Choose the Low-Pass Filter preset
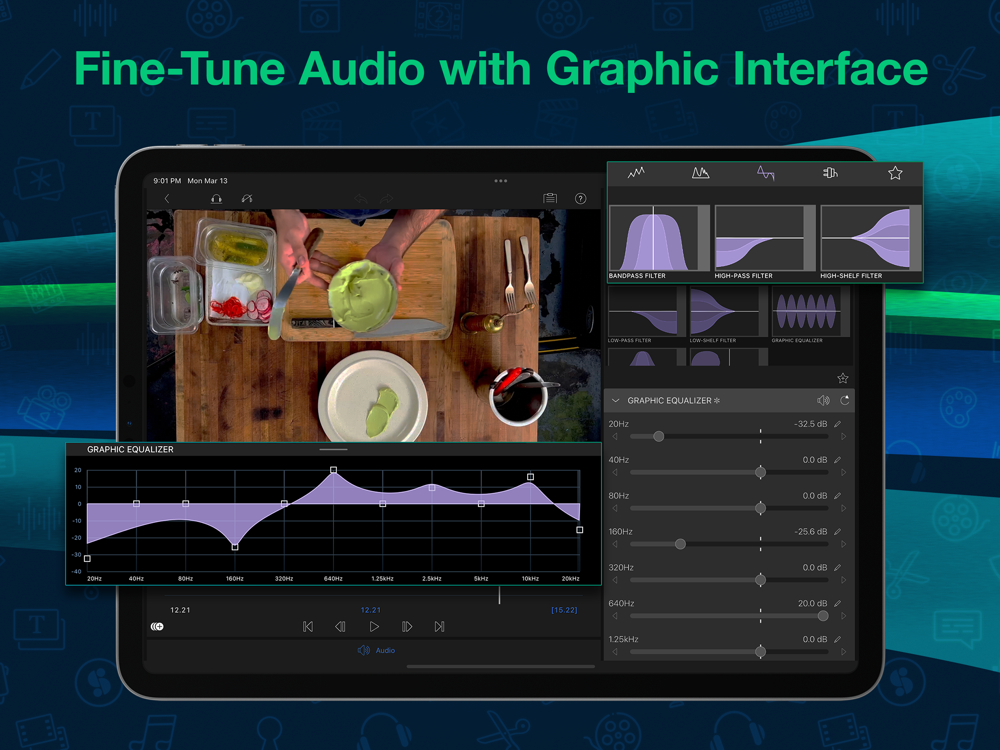The height and width of the screenshot is (750, 1000). (646, 315)
